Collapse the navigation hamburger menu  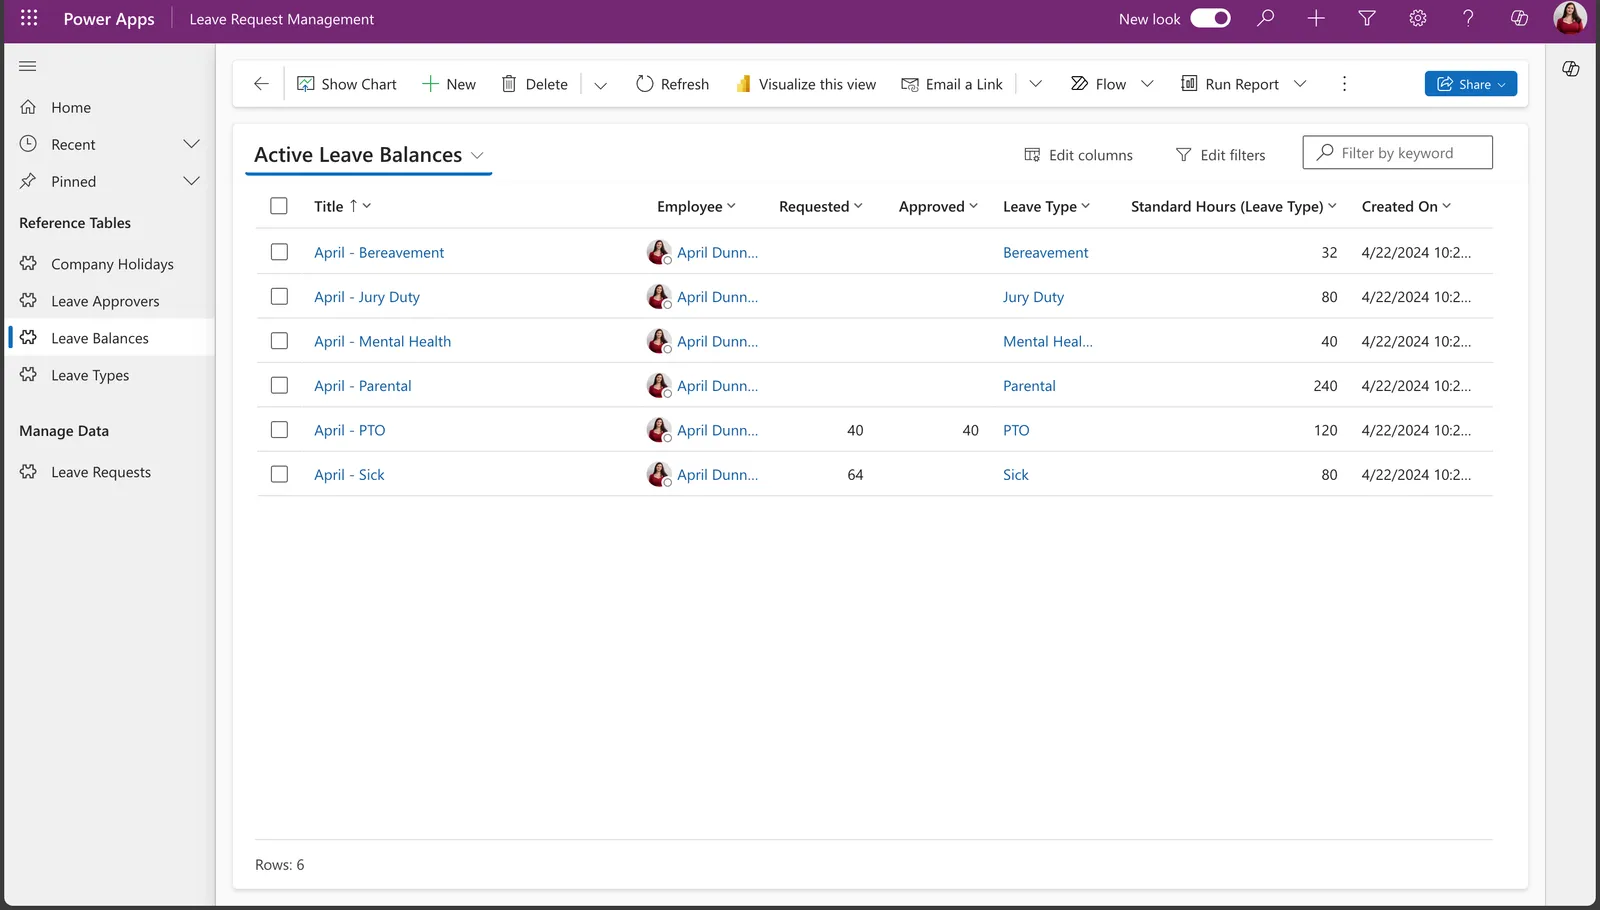pyautogui.click(x=28, y=66)
